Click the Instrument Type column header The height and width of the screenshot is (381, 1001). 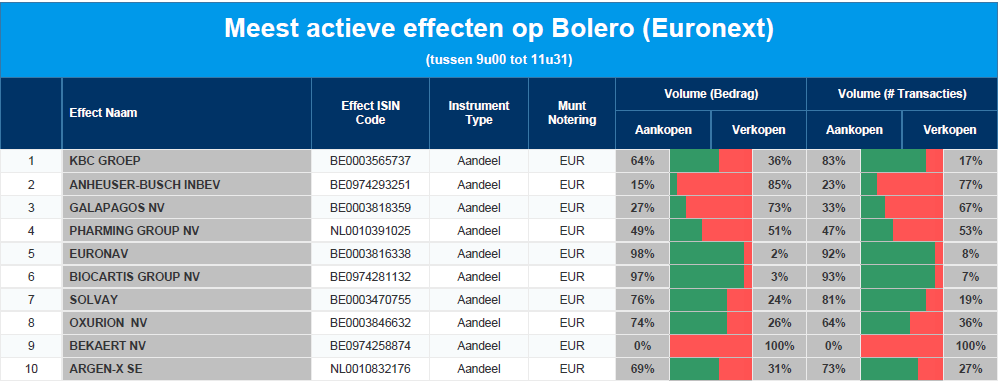479,113
